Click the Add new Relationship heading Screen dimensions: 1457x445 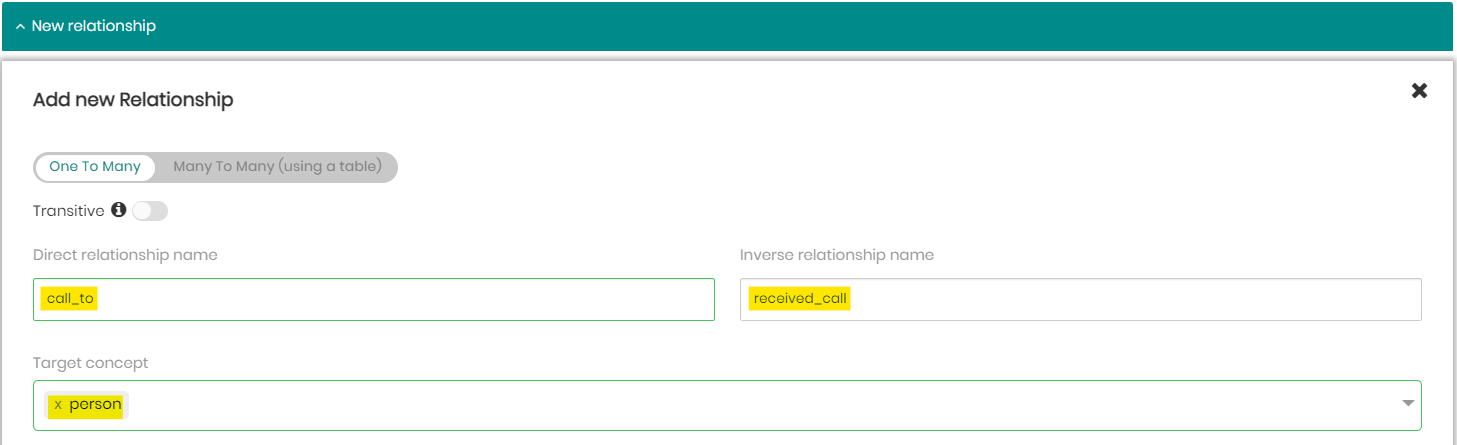pos(133,100)
